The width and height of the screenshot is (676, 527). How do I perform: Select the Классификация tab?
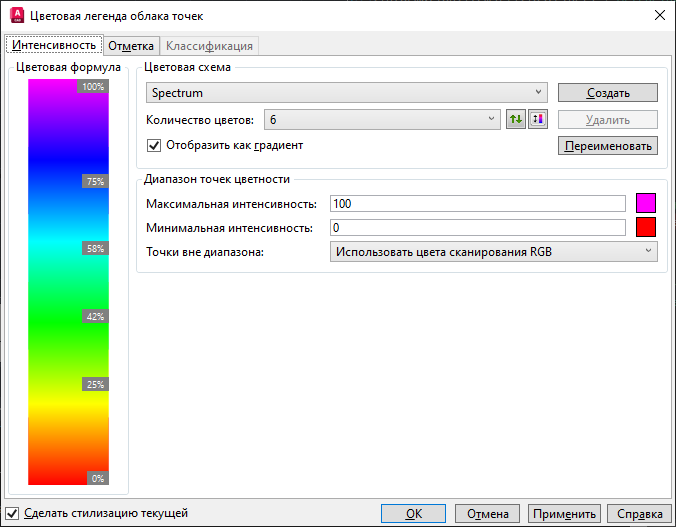click(210, 46)
